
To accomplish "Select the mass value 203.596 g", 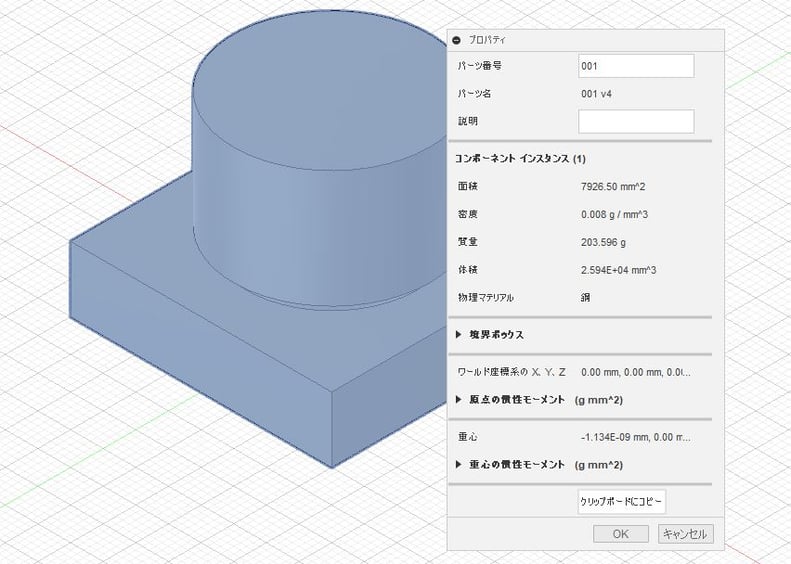I will tap(603, 242).
